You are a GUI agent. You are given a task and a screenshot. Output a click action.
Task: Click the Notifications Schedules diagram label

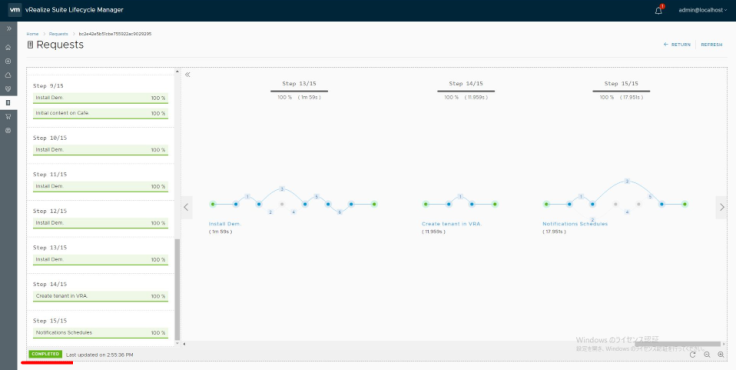pyautogui.click(x=575, y=224)
